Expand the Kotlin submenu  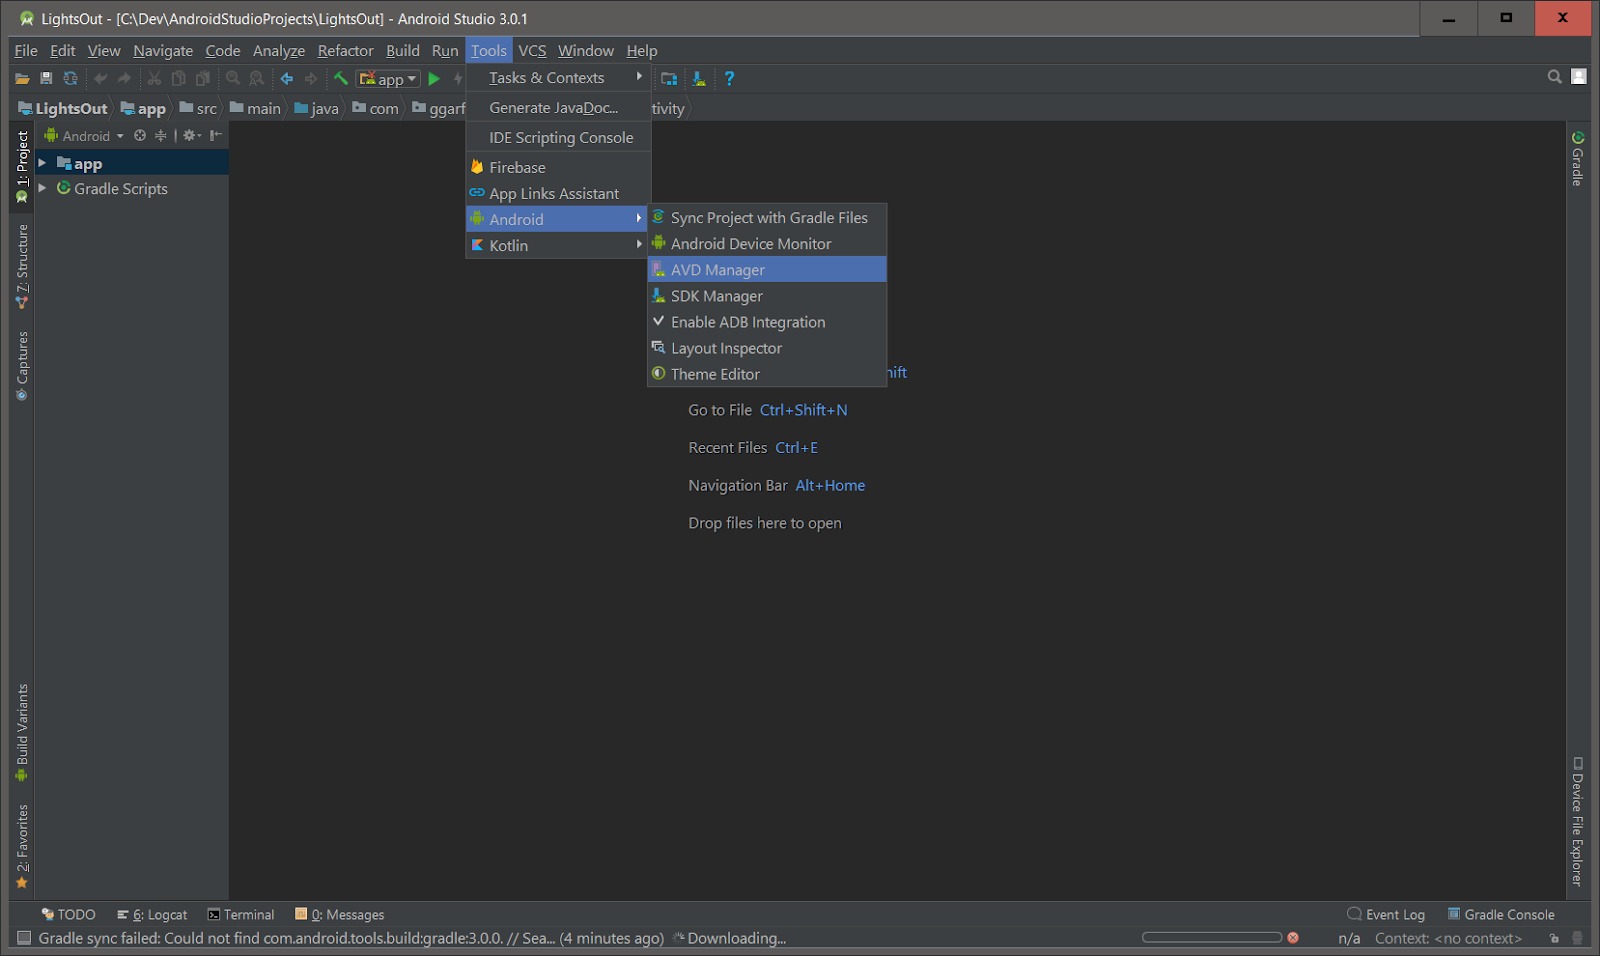coord(558,245)
